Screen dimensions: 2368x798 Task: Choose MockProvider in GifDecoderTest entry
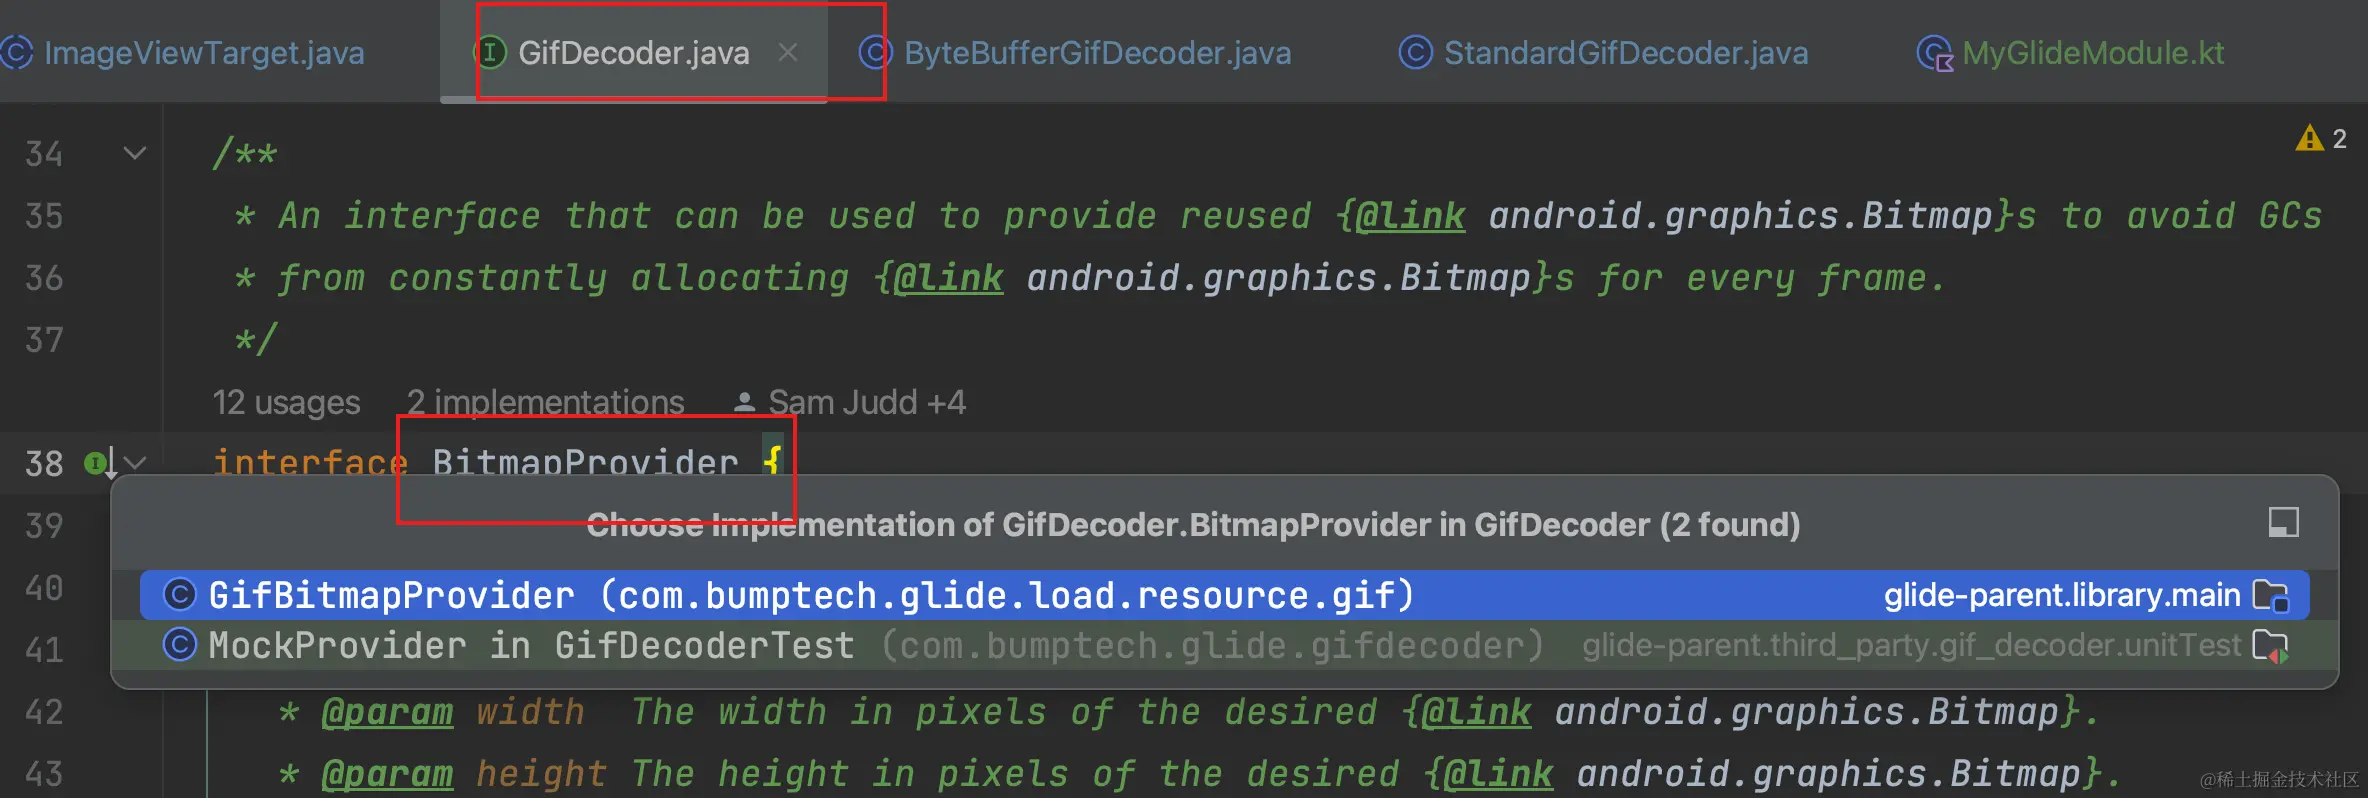530,645
